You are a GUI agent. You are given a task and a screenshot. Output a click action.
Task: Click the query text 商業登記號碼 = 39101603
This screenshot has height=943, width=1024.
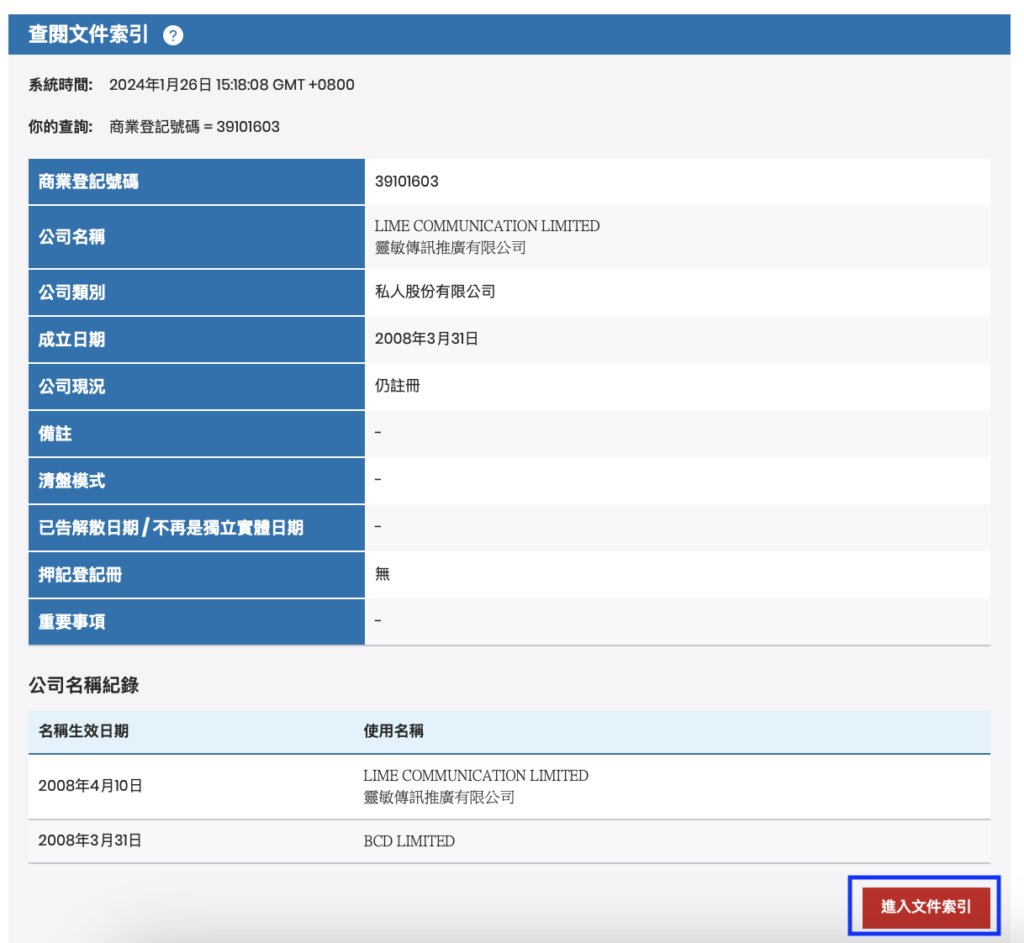(194, 127)
